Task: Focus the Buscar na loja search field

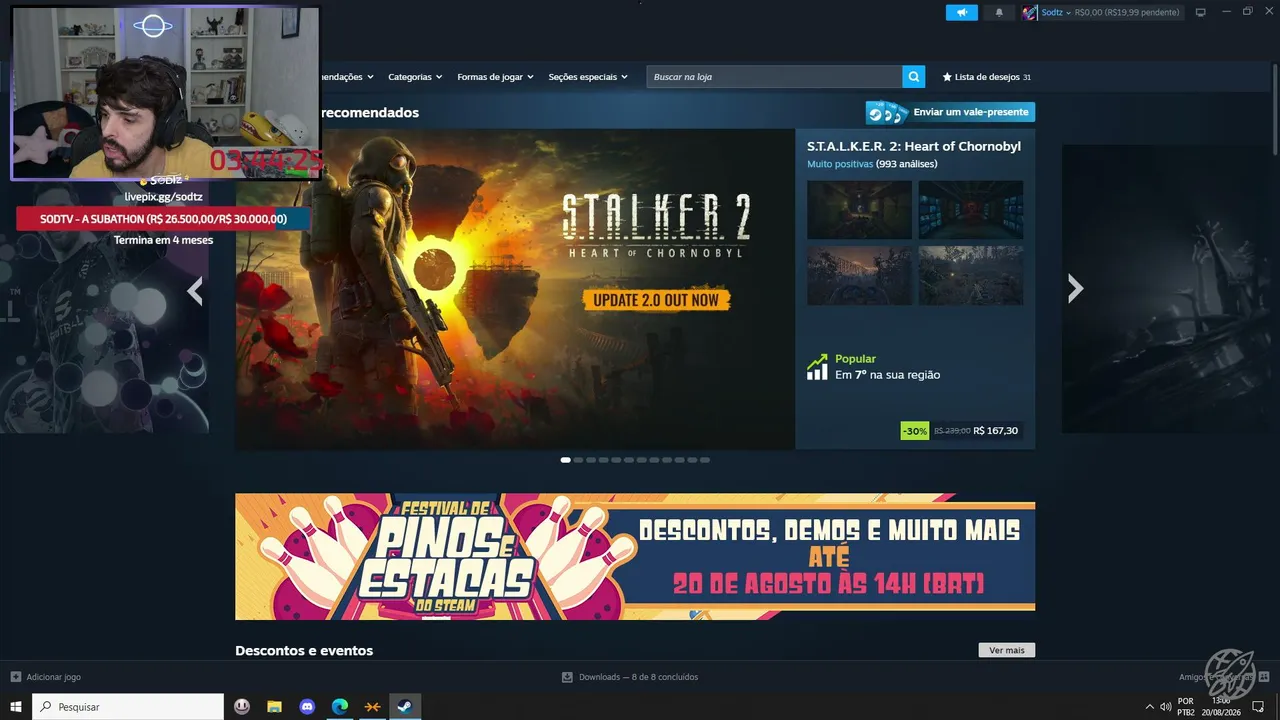Action: pos(775,77)
